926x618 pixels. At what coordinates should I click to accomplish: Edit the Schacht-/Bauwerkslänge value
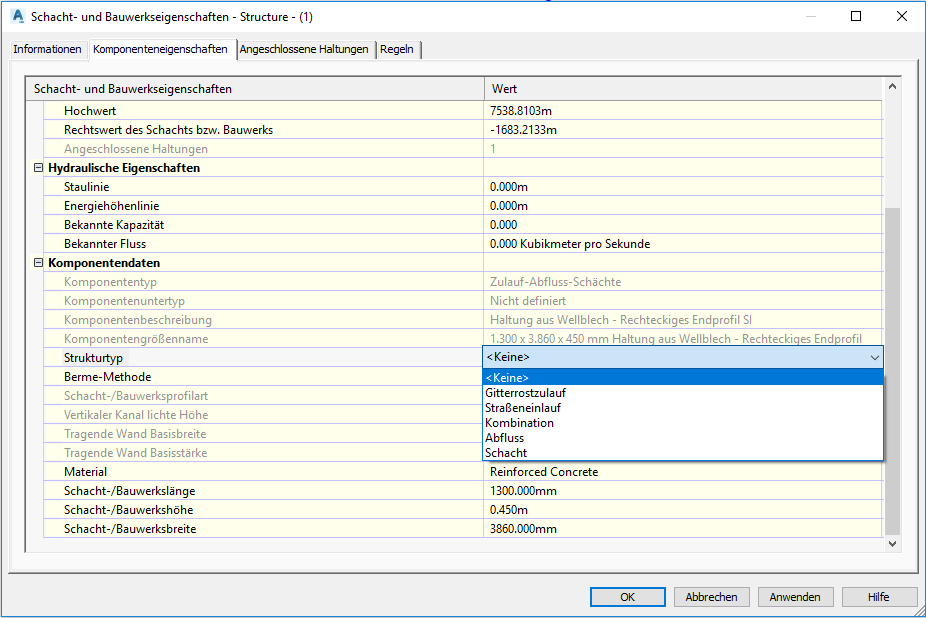[x=682, y=491]
